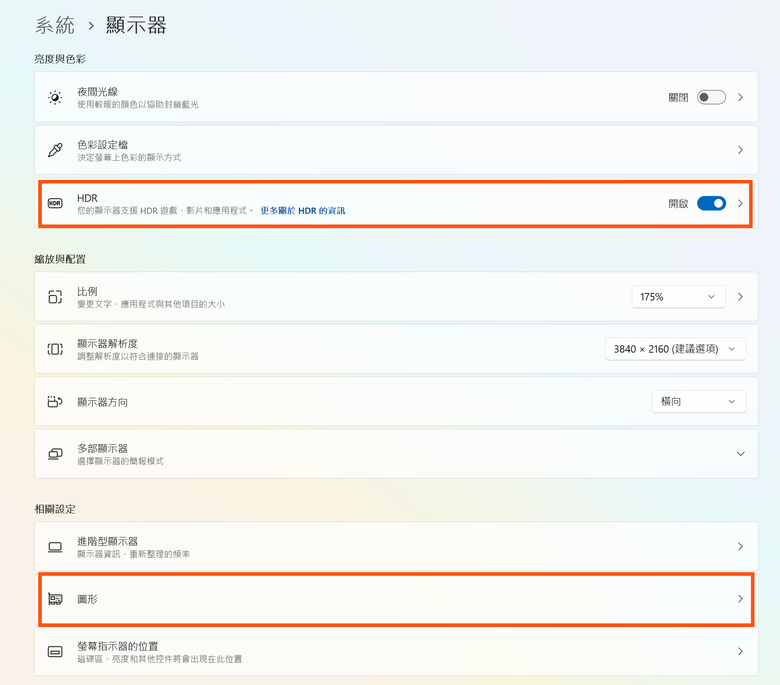The width and height of the screenshot is (780, 685).
Task: Turn off the HDR toggle switch
Action: 711,203
